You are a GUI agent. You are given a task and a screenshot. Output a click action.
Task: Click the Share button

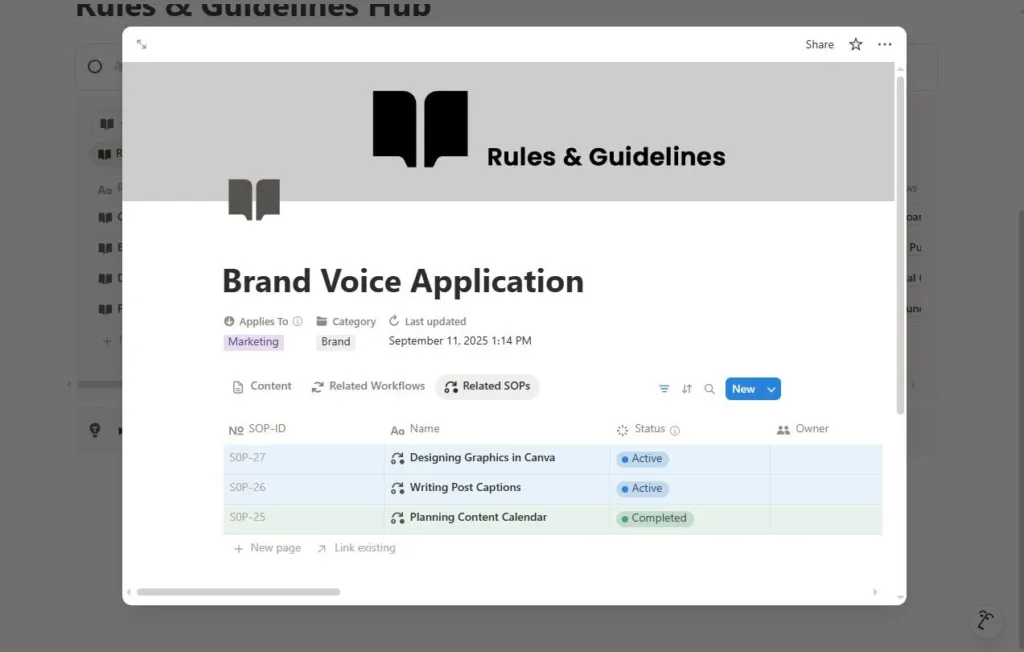pyautogui.click(x=819, y=45)
